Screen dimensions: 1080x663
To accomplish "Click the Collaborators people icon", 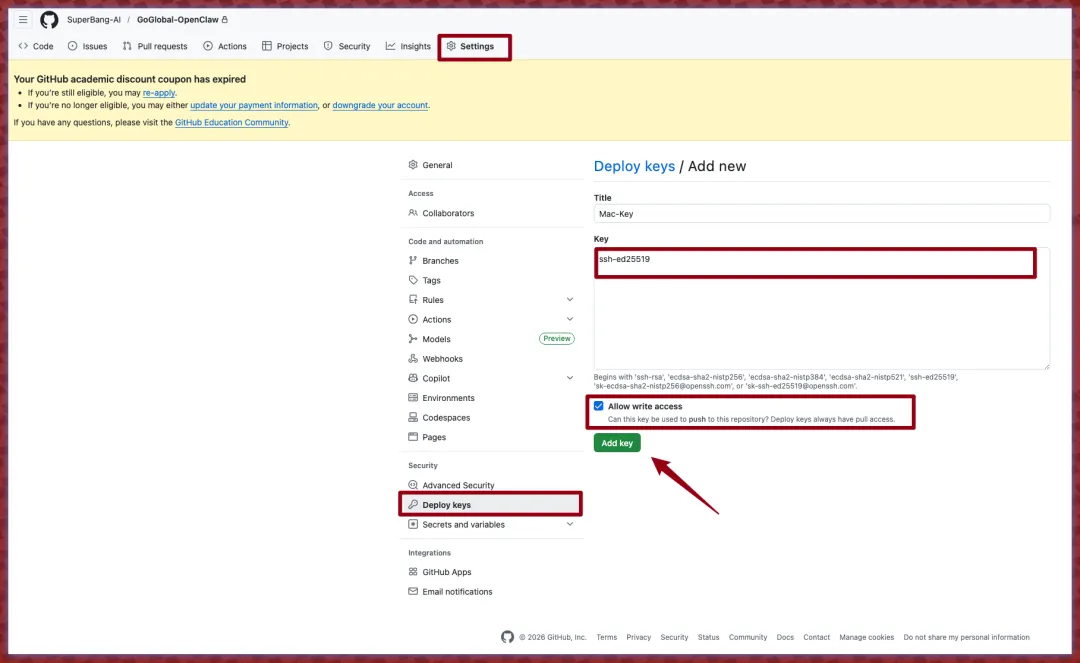I will (x=413, y=213).
